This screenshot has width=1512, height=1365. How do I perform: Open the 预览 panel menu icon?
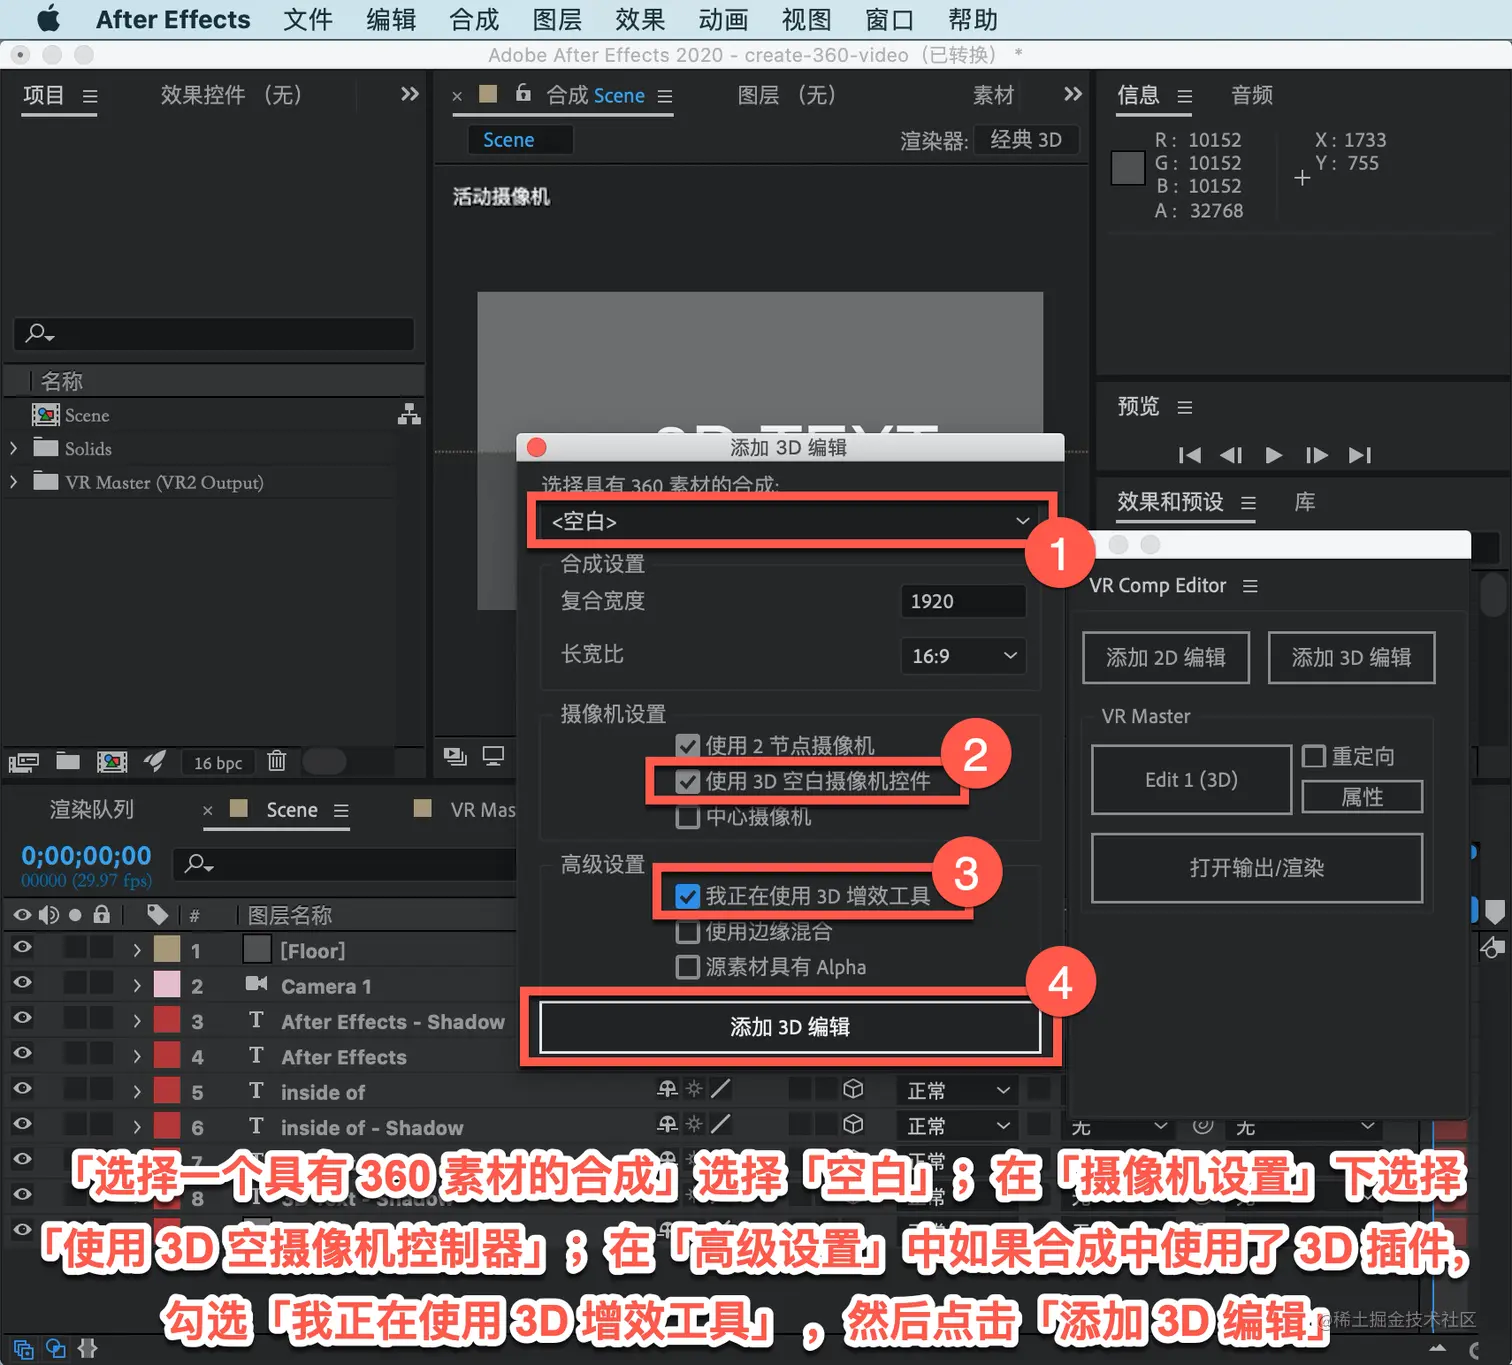tap(1185, 407)
